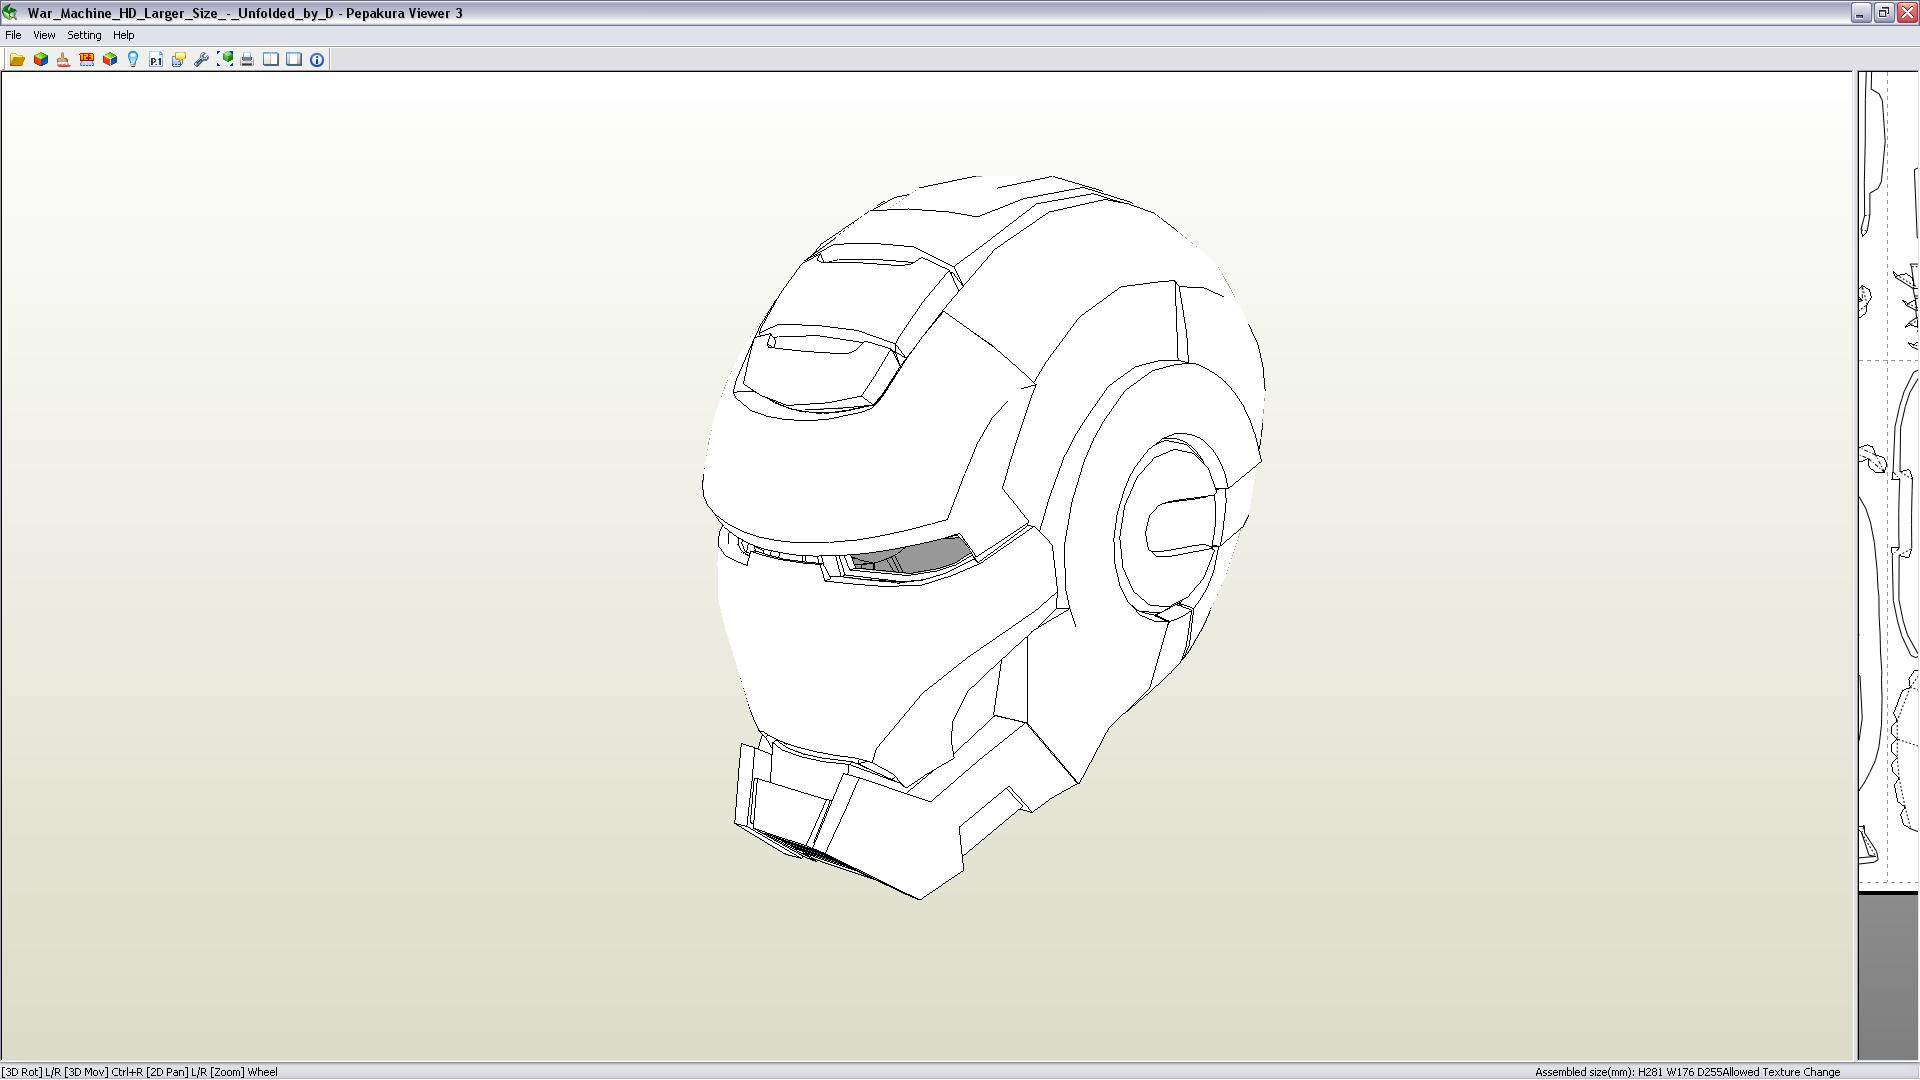Open the Help menu
The height and width of the screenshot is (1080, 1920).
(x=124, y=35)
